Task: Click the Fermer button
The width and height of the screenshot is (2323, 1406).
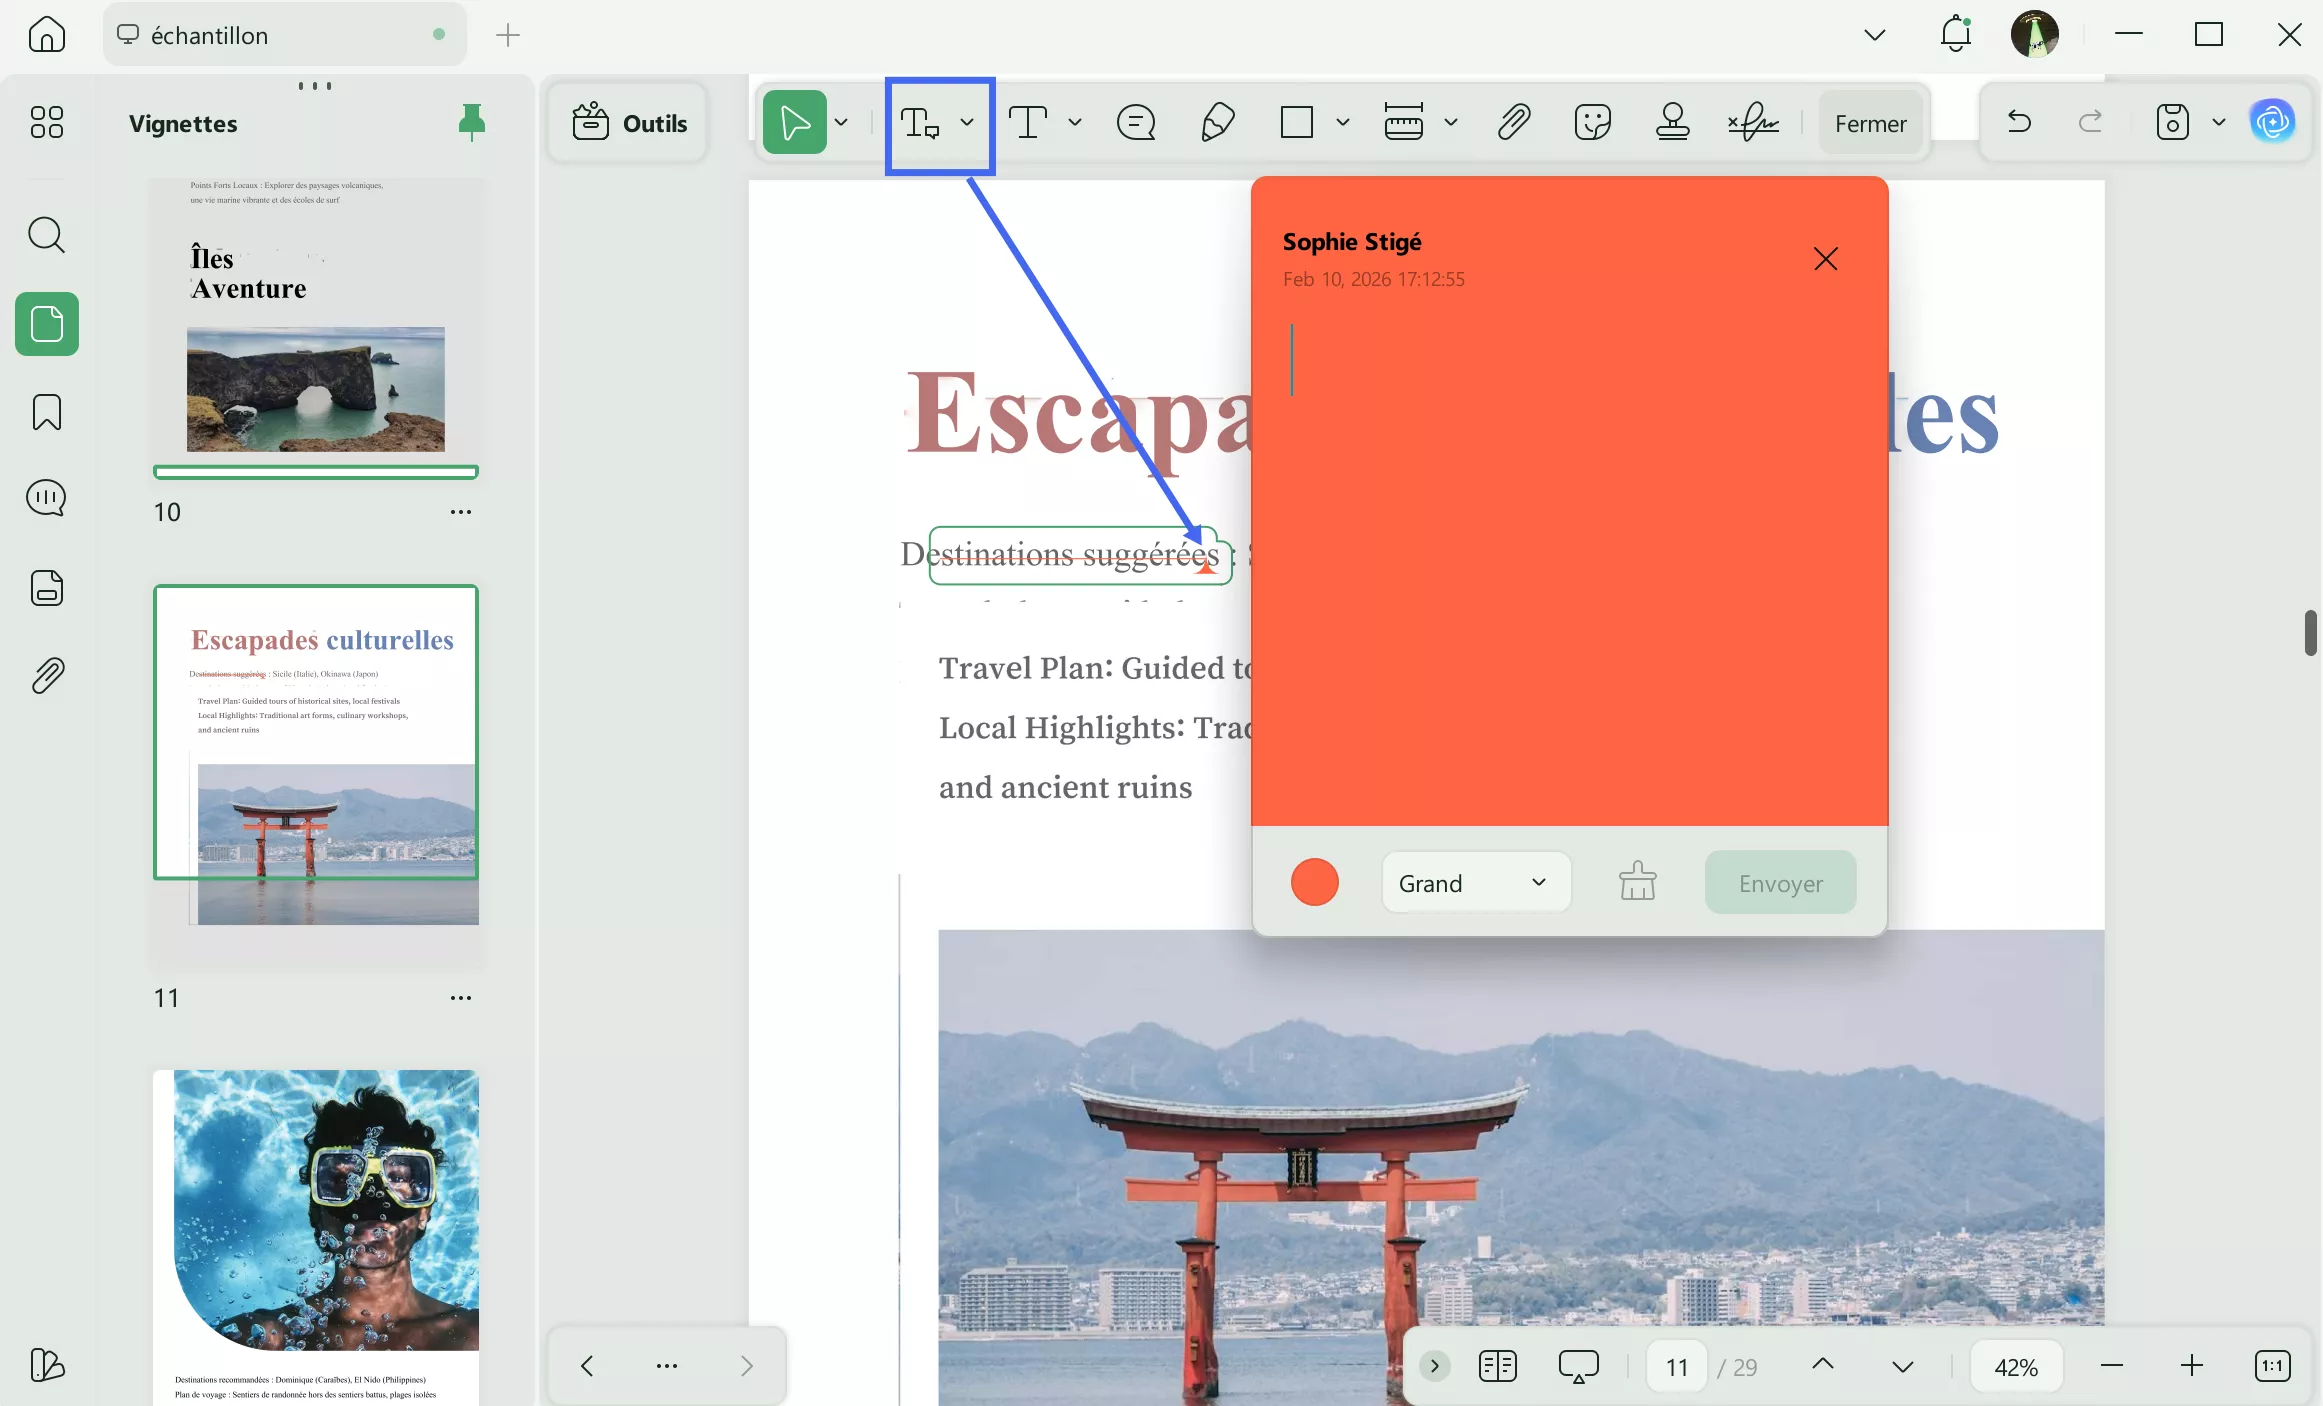Action: click(x=1869, y=122)
